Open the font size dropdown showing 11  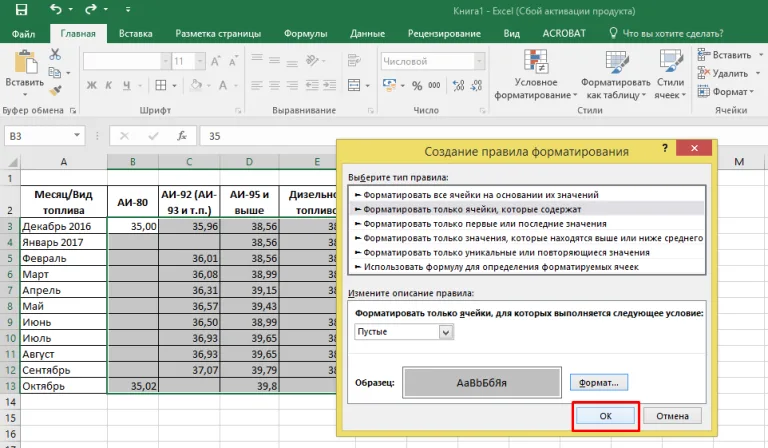[200, 61]
